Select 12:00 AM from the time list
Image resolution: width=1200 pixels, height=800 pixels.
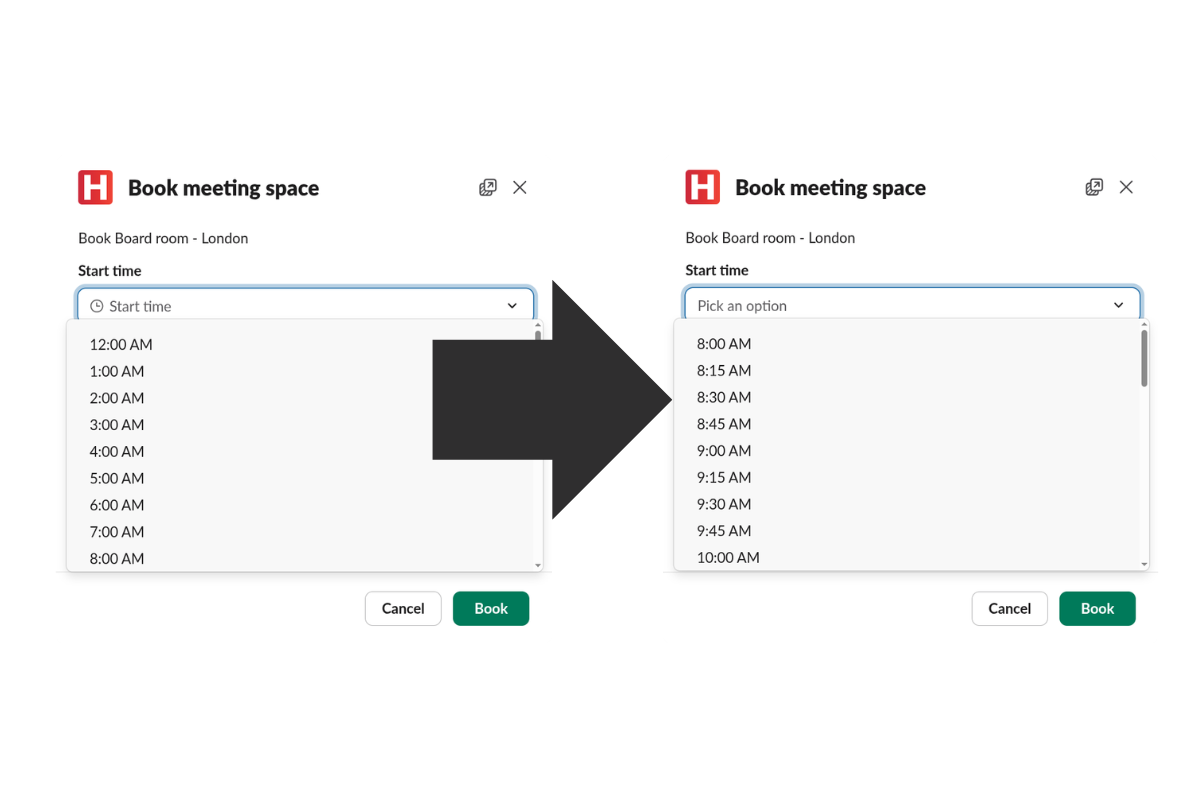pos(121,344)
